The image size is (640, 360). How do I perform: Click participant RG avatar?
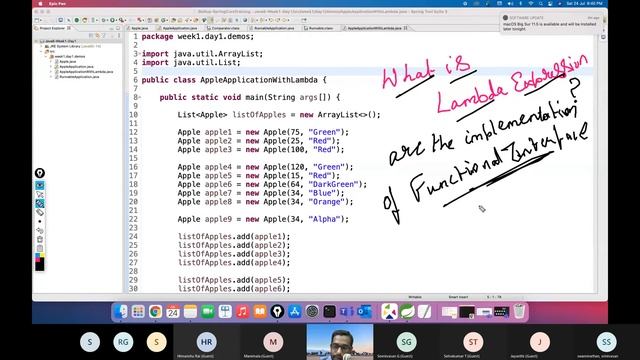pos(123,342)
